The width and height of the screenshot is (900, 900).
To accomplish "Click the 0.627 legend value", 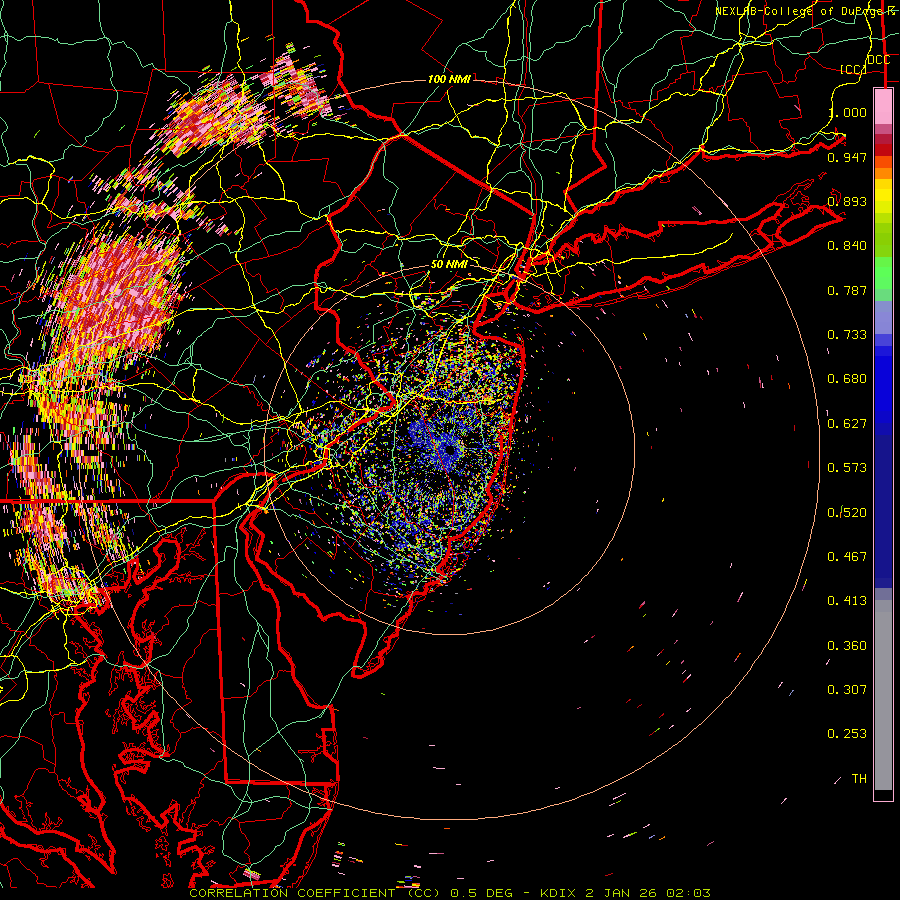I will (x=847, y=424).
